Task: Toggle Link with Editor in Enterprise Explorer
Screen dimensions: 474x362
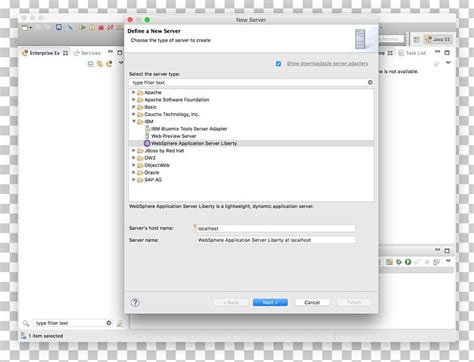Action: point(100,63)
